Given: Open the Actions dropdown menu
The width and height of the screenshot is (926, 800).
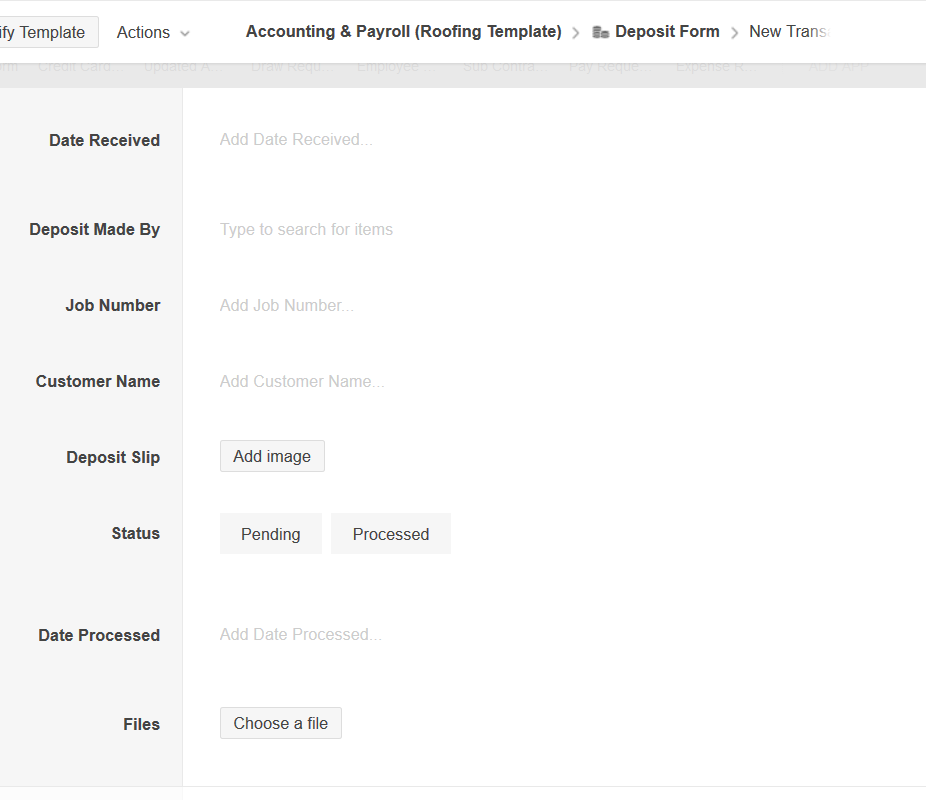Looking at the screenshot, I should [x=153, y=32].
